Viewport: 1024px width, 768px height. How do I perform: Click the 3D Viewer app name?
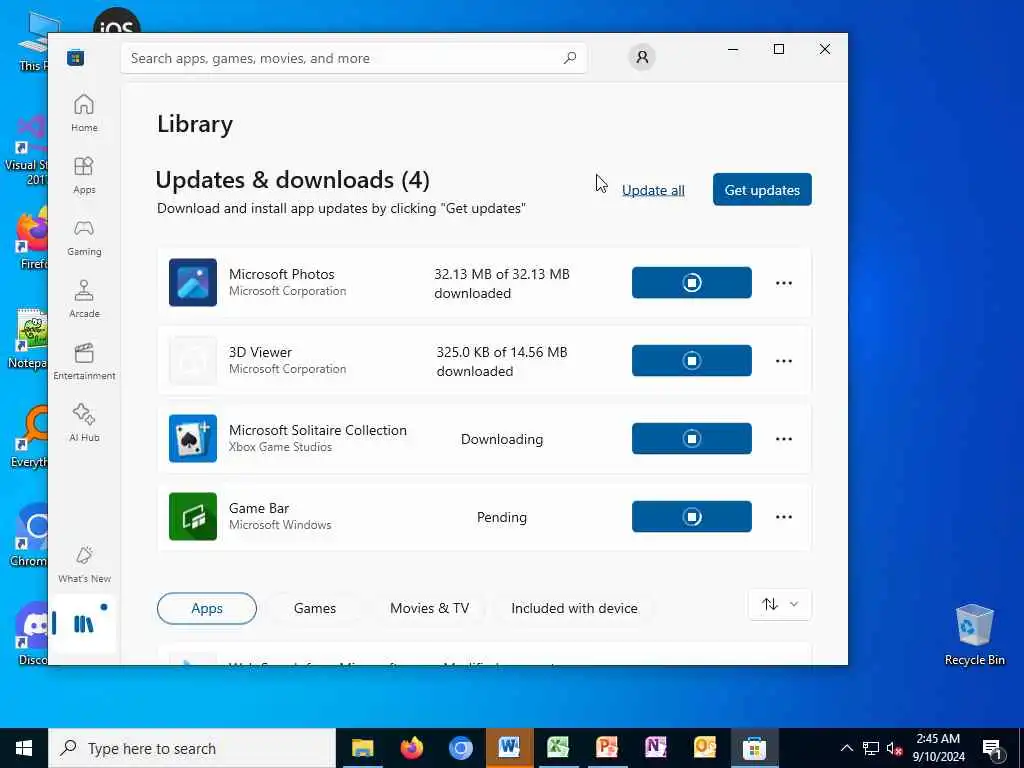(x=260, y=352)
